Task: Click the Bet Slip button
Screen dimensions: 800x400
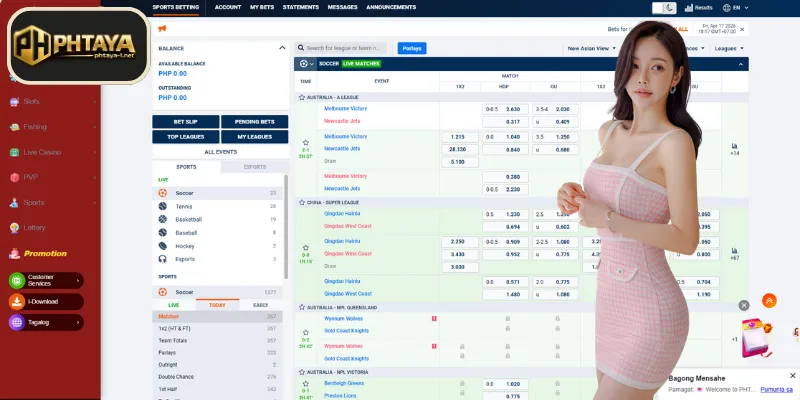Action: [x=186, y=122]
